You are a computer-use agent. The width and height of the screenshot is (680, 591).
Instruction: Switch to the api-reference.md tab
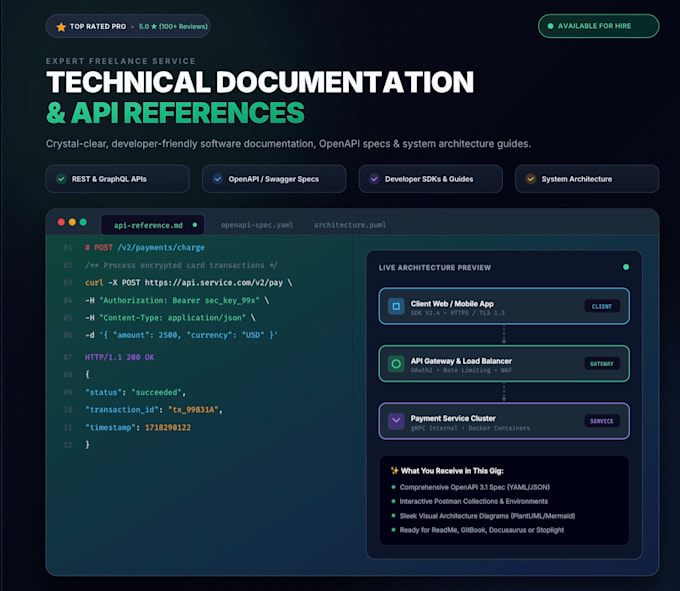tap(153, 225)
